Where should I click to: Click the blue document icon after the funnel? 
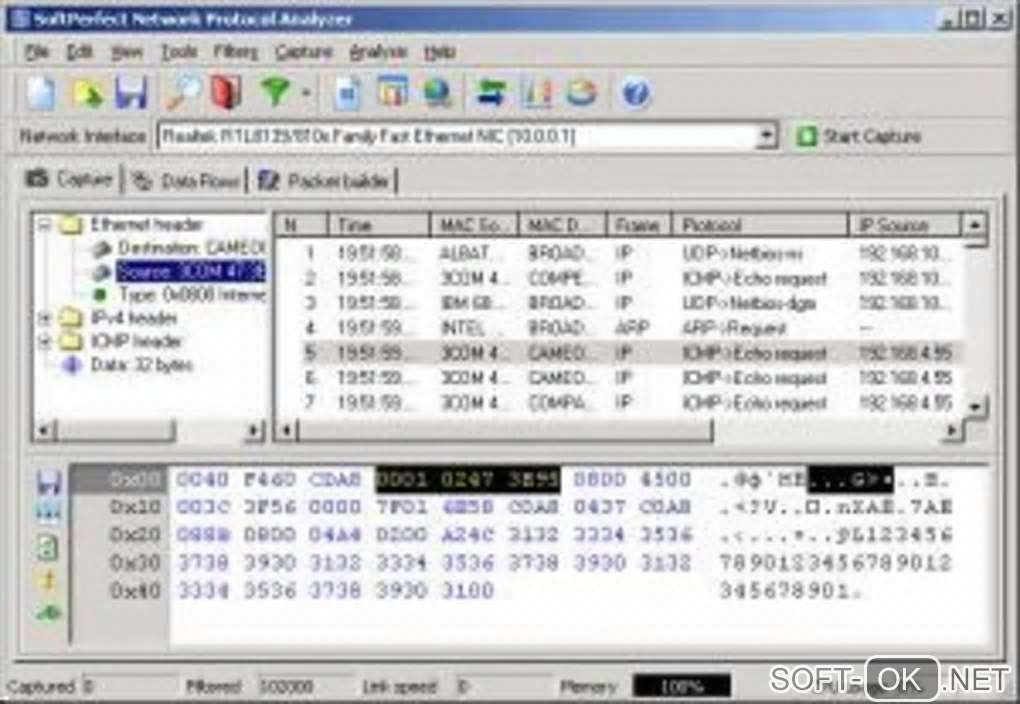click(348, 93)
